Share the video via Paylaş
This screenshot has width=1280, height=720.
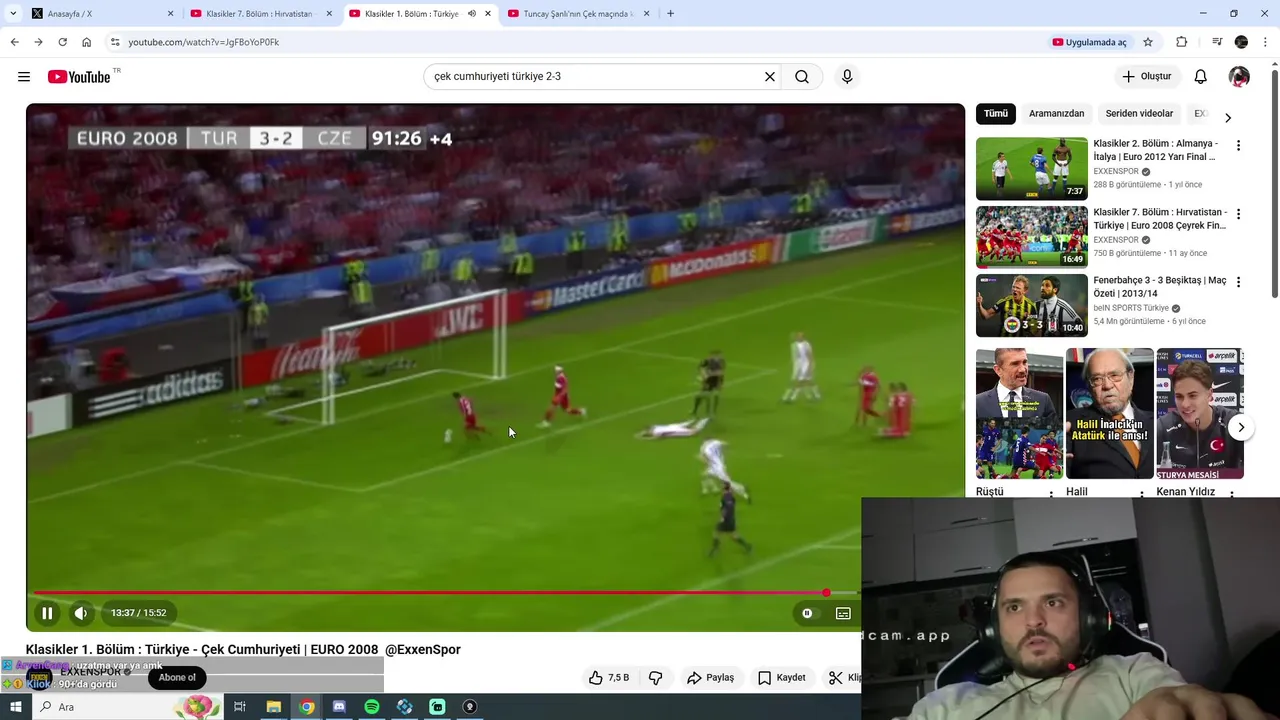pyautogui.click(x=710, y=678)
